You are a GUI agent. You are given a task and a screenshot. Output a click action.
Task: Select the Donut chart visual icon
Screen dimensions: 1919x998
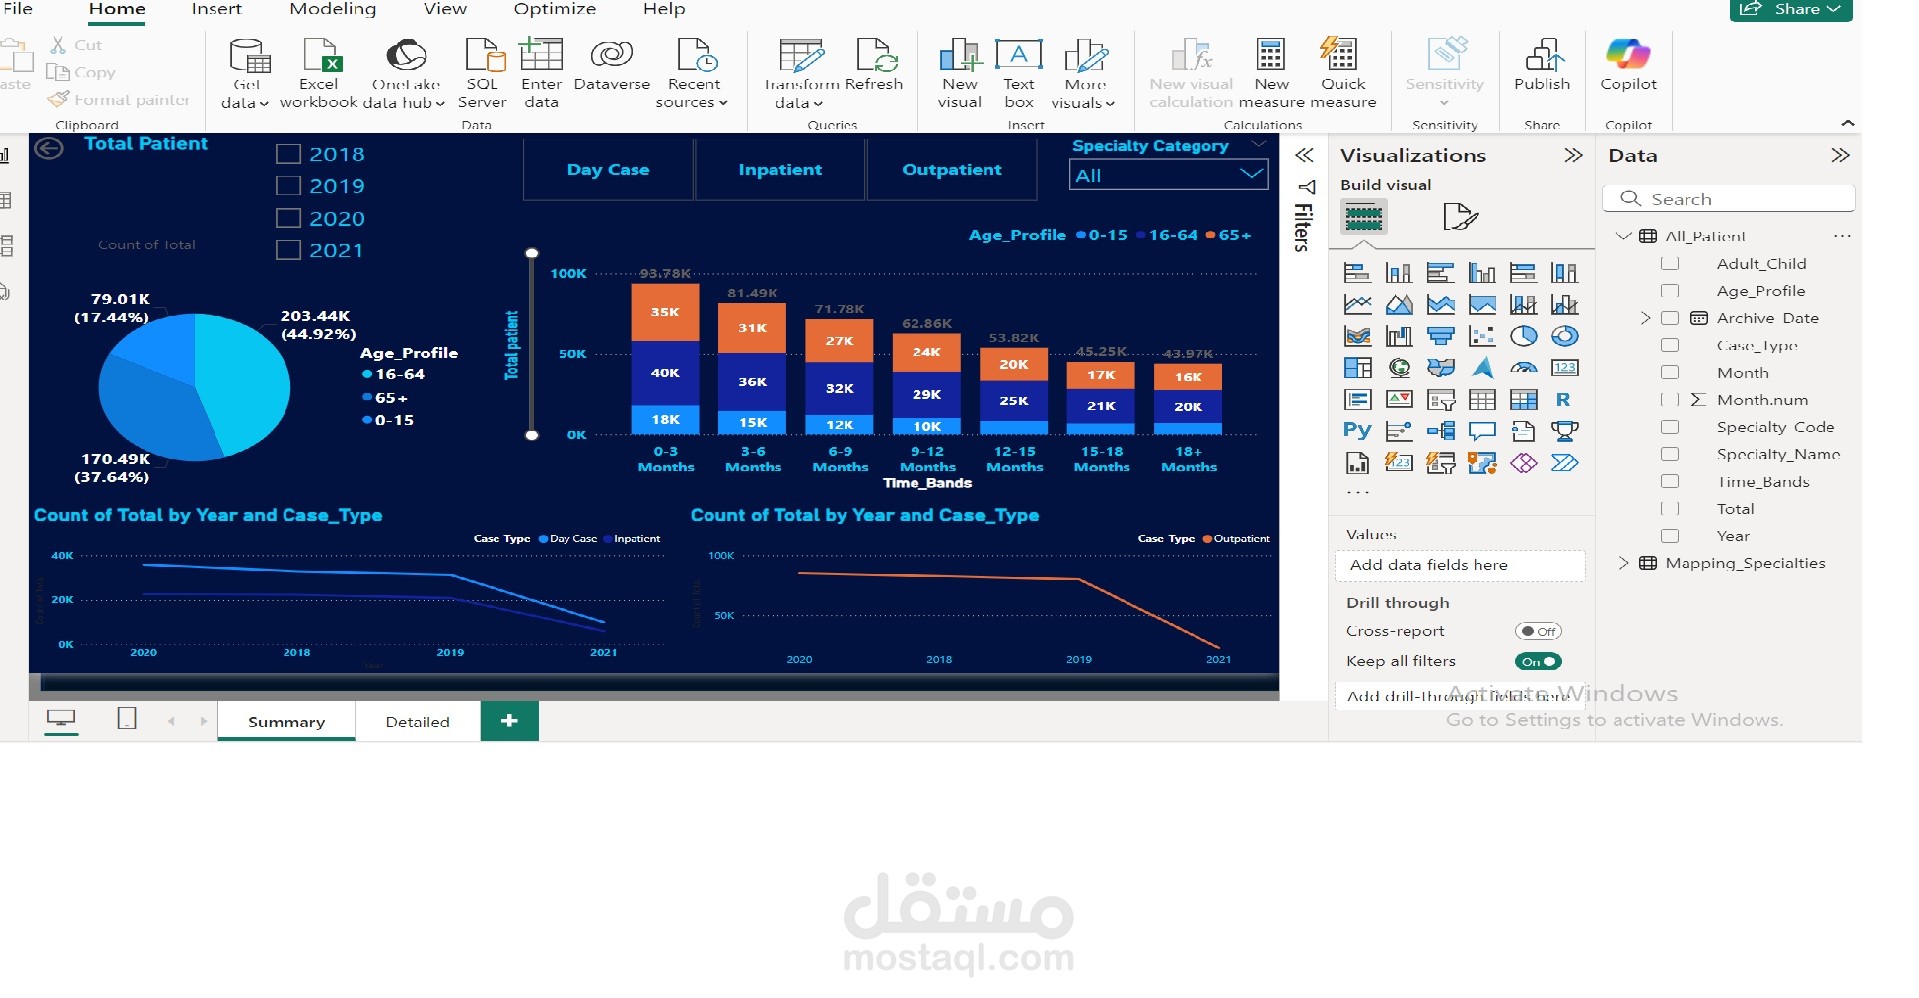[x=1565, y=336]
